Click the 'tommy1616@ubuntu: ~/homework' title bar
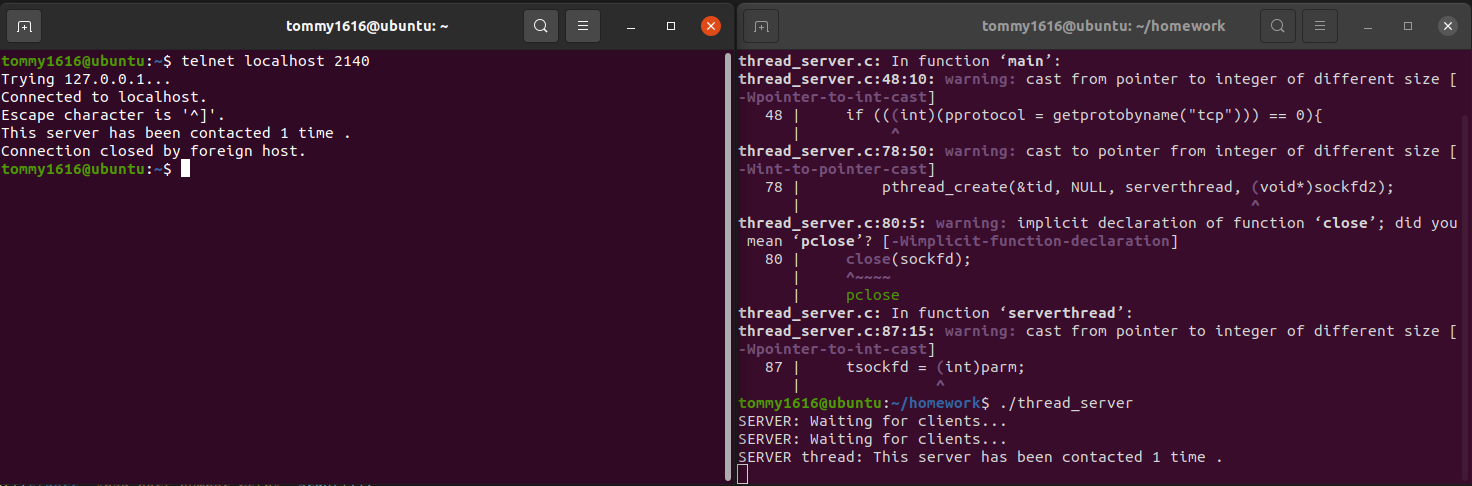1472x486 pixels. (x=1103, y=26)
